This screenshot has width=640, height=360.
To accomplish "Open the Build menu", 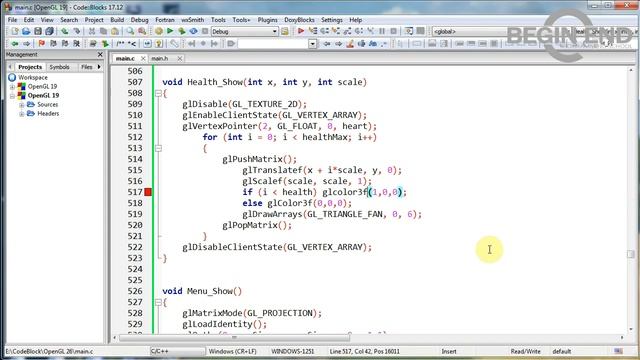I will point(117,20).
